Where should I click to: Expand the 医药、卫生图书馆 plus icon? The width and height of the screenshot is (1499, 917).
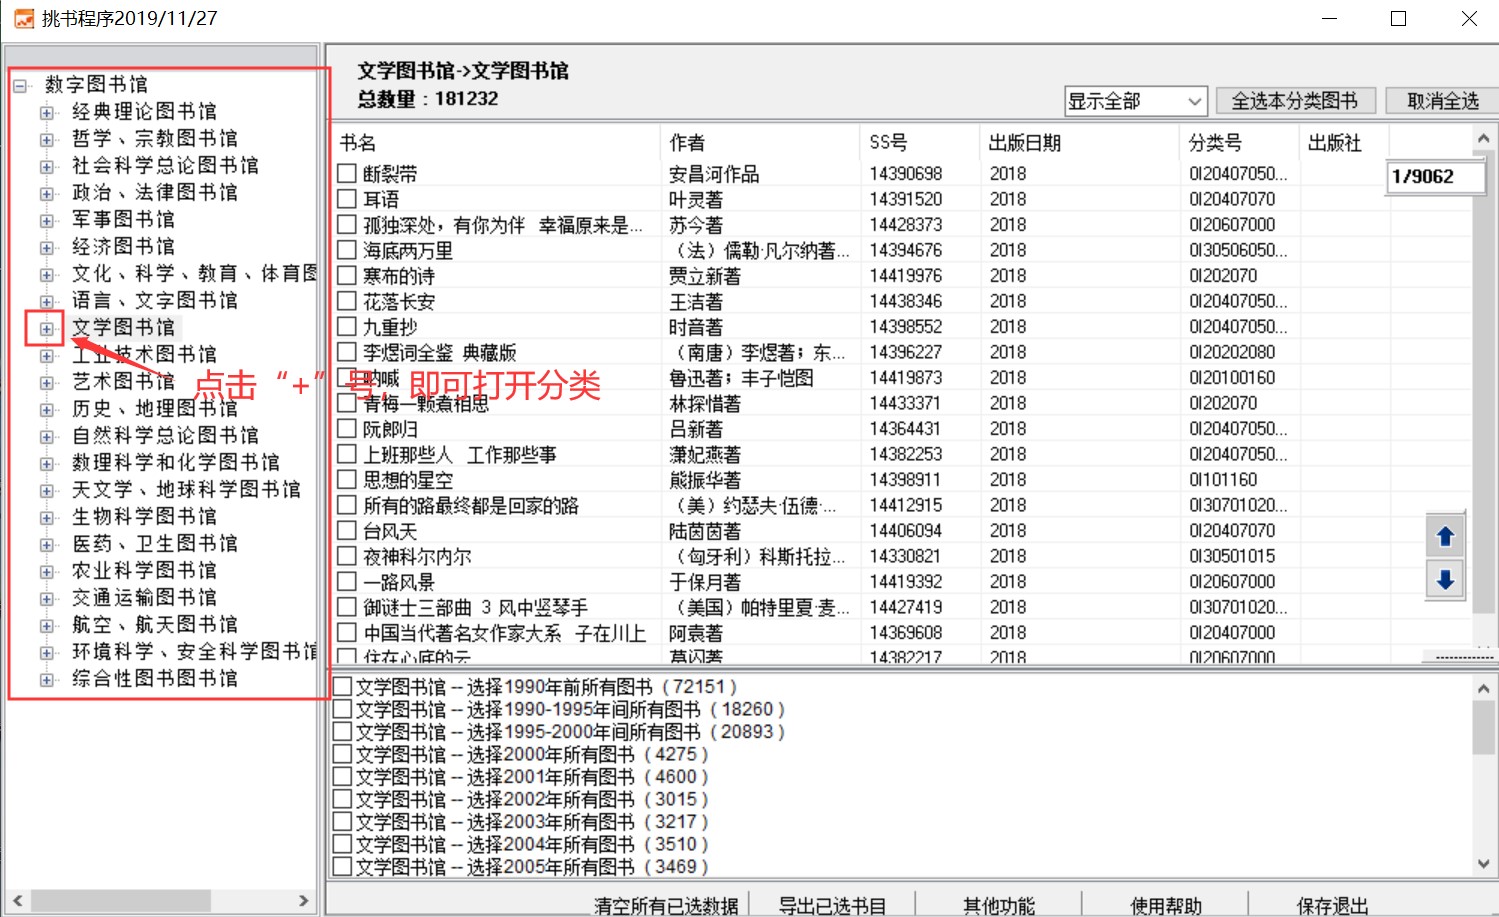(46, 544)
